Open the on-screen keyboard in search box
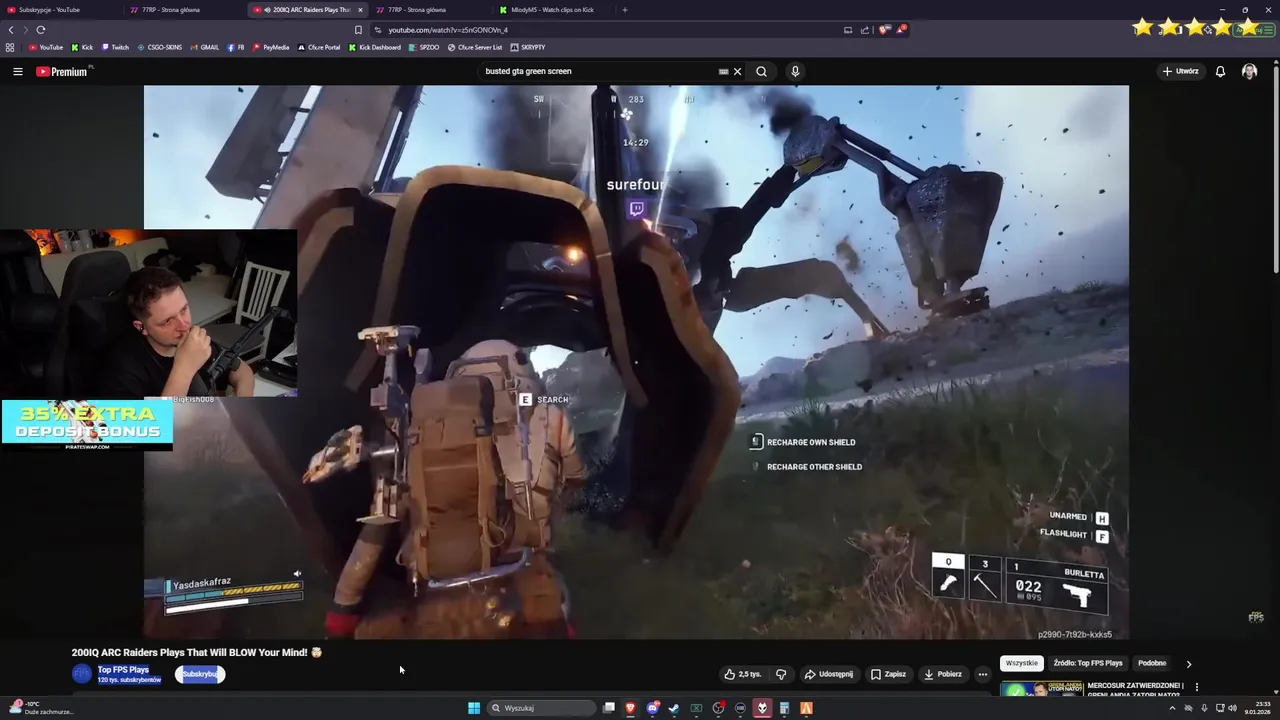This screenshot has height=720, width=1280. pyautogui.click(x=723, y=71)
